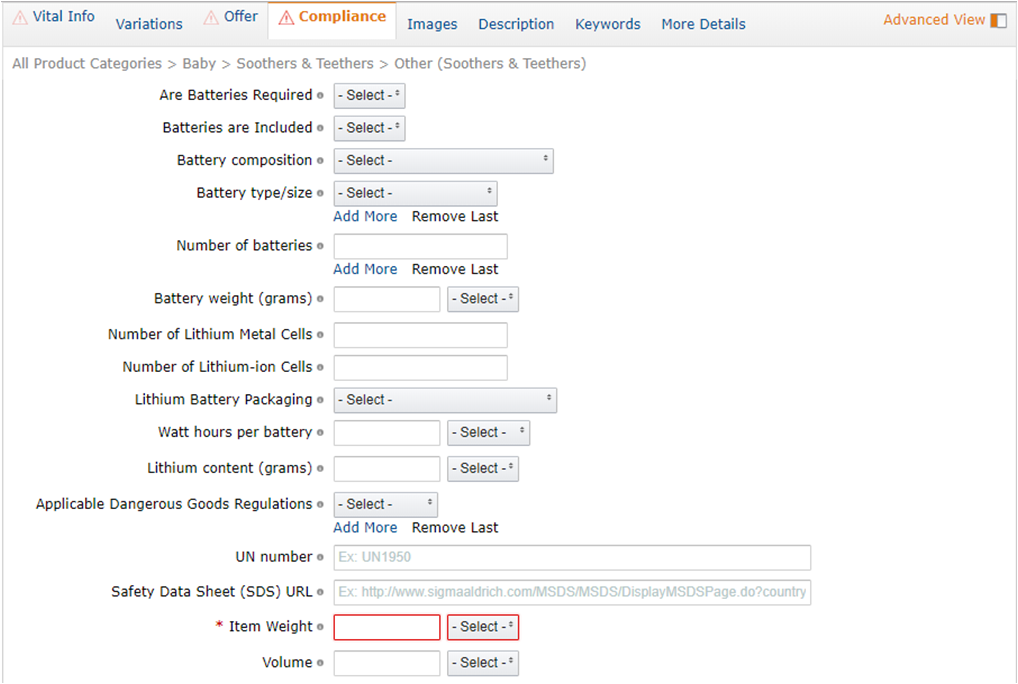1018x684 pixels.
Task: Click the warning icon on Vital Info tab
Action: [x=19, y=17]
